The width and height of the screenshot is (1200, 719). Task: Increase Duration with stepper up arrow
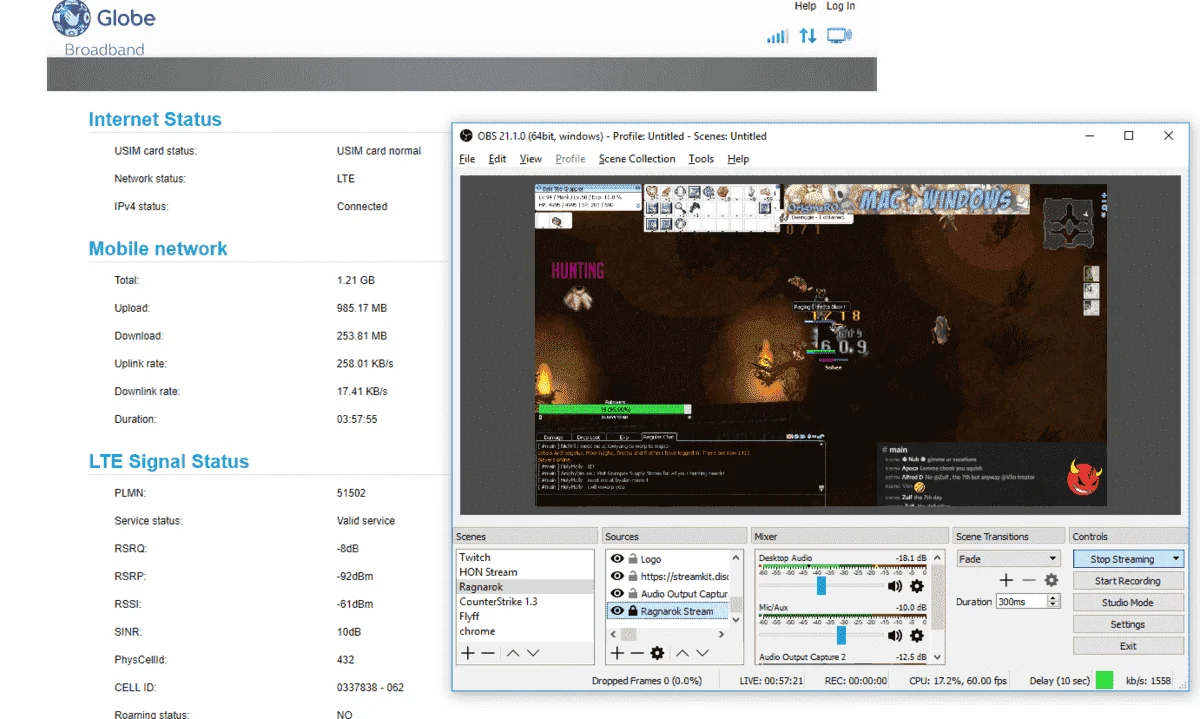[1053, 598]
